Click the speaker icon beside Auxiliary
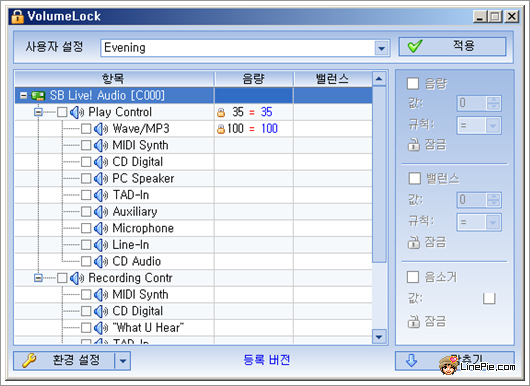 click(101, 212)
